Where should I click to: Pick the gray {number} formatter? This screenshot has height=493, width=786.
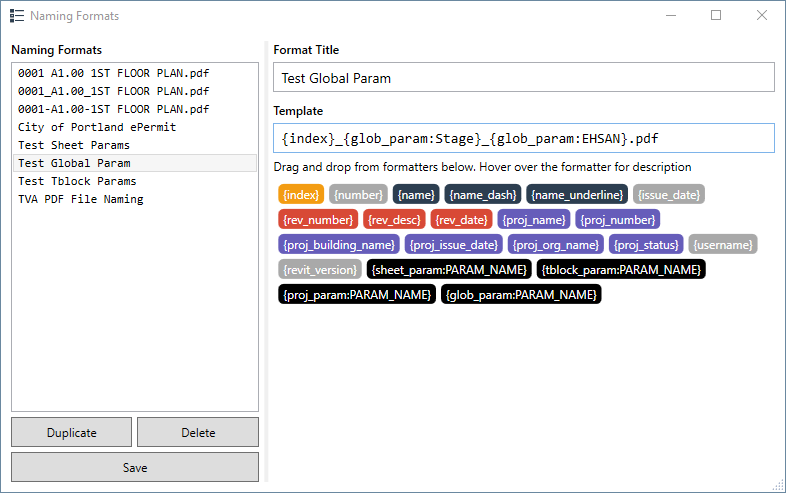coord(358,195)
